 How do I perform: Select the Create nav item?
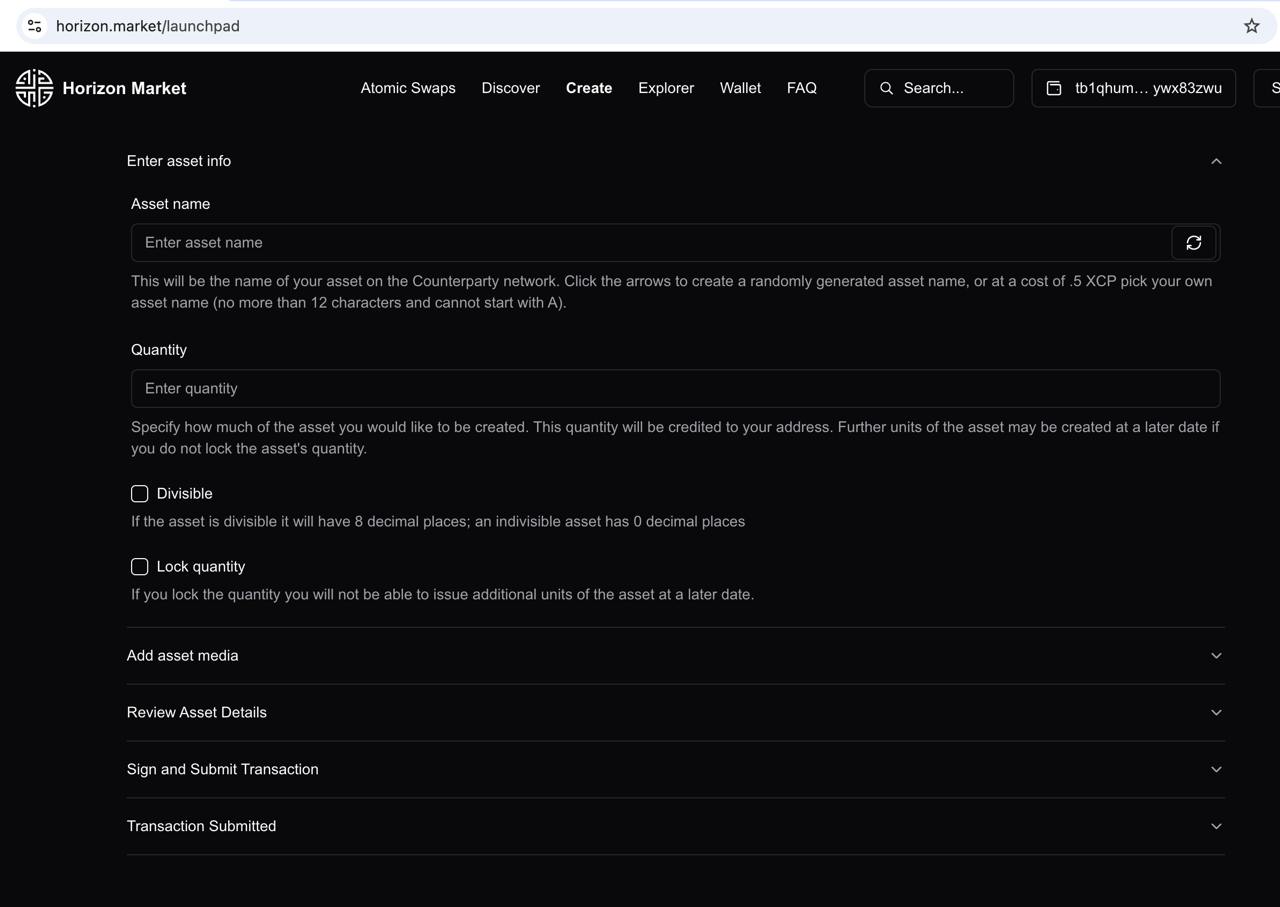[x=589, y=88]
